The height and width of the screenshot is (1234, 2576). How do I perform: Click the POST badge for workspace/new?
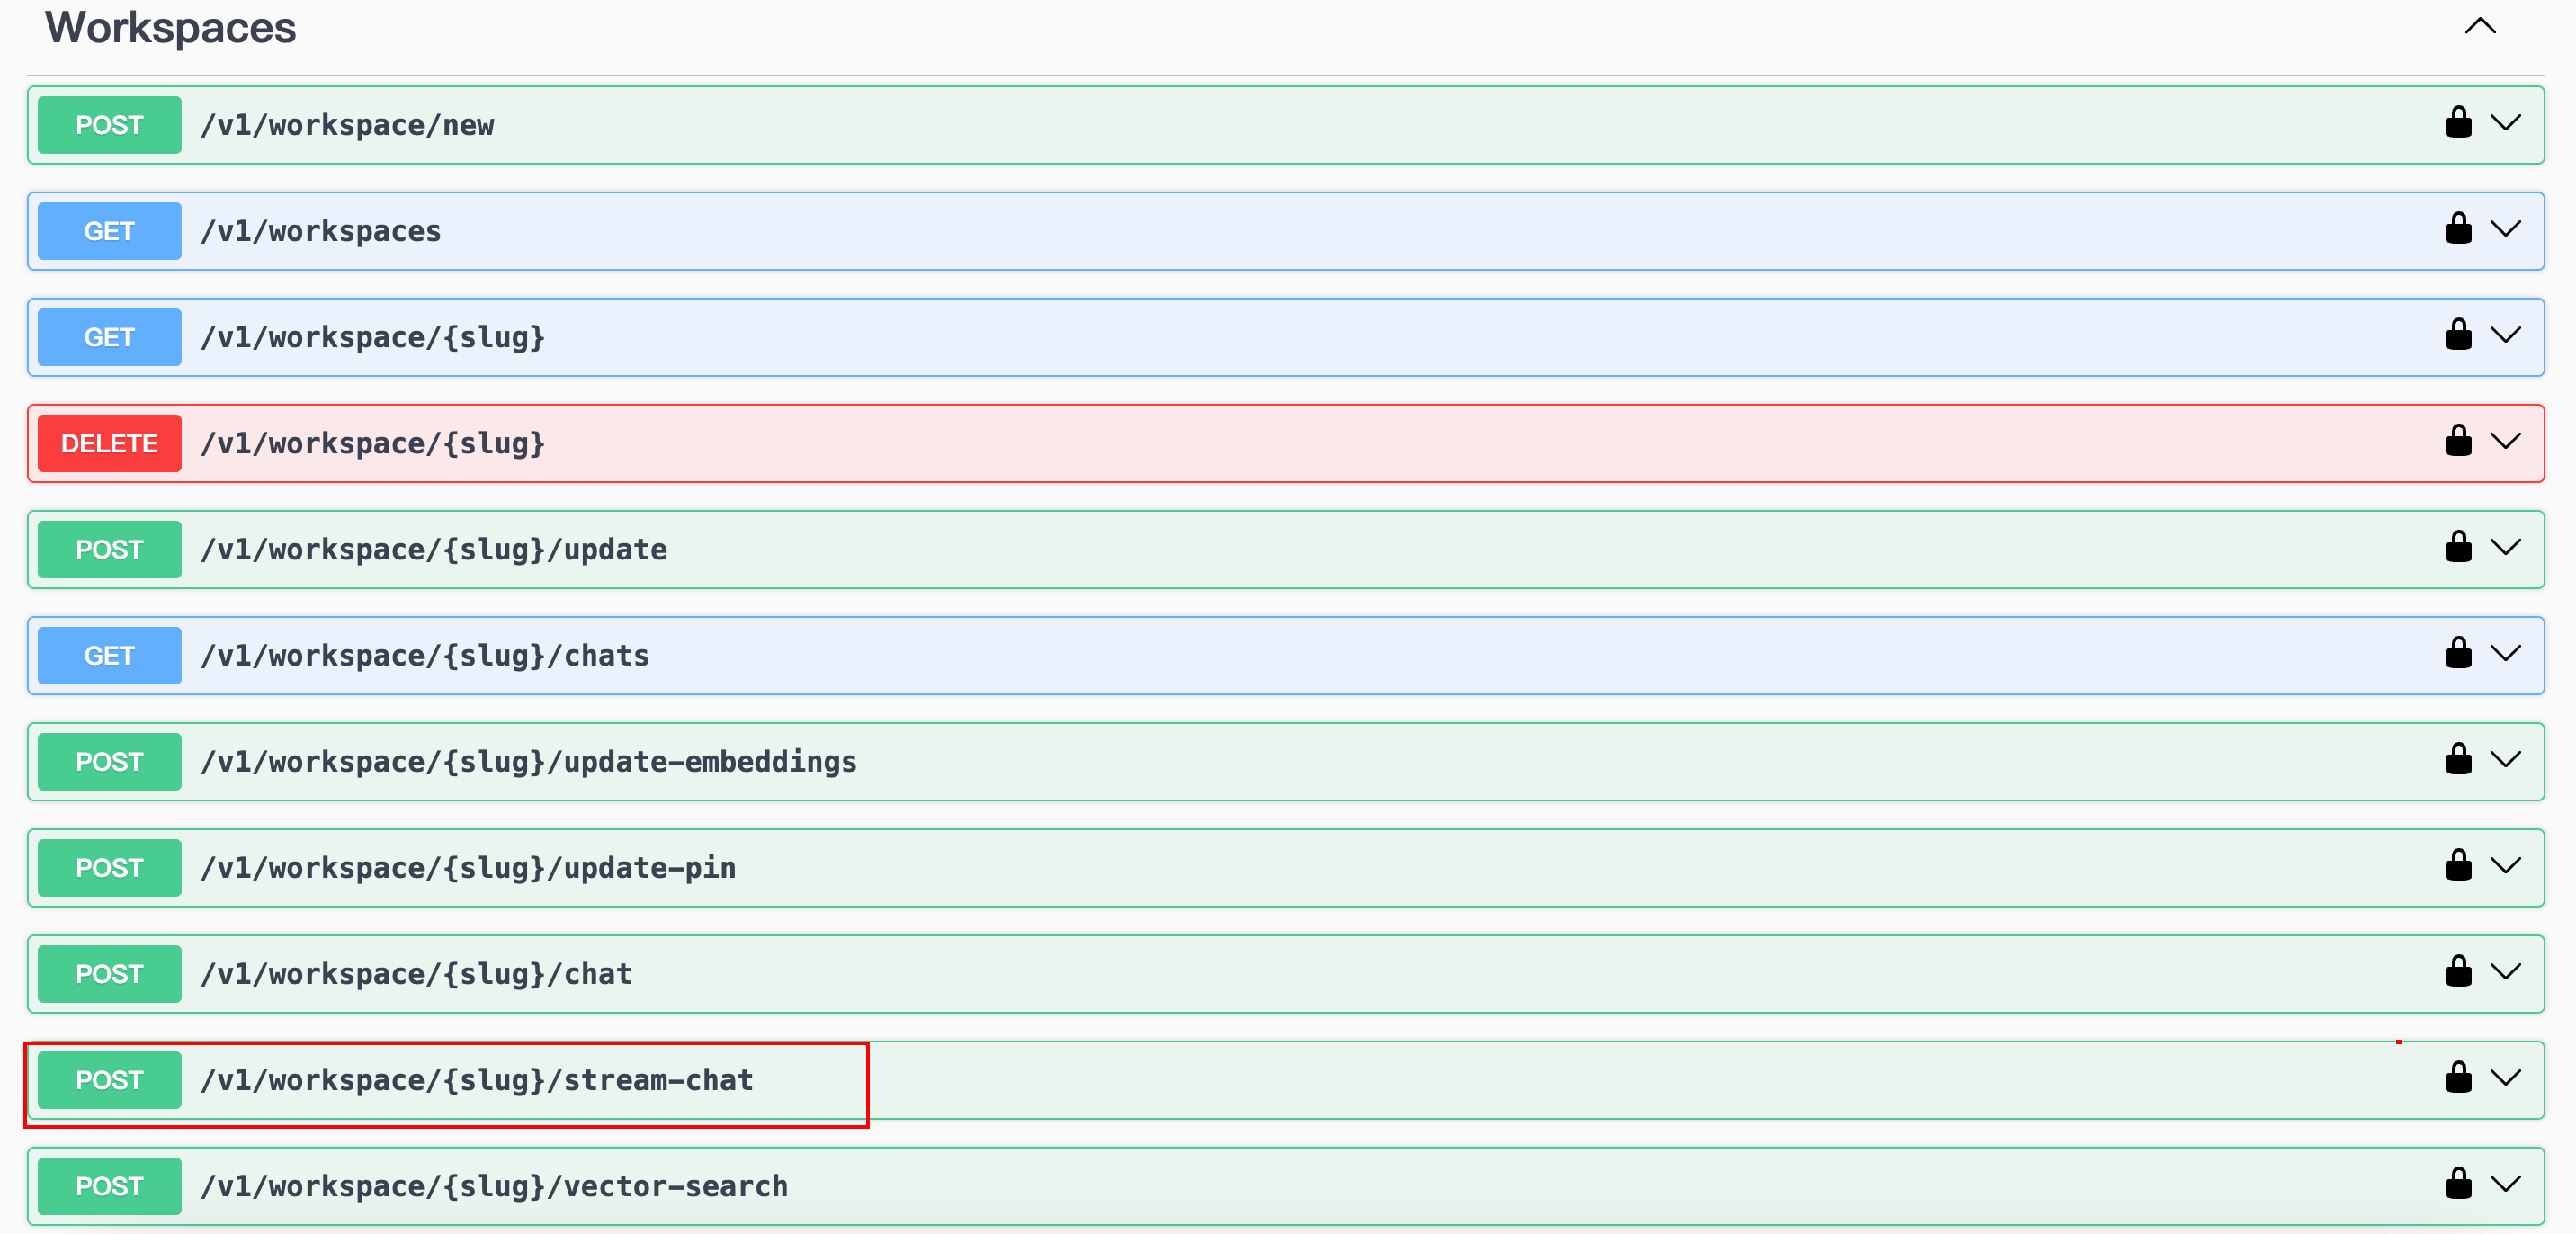click(109, 125)
